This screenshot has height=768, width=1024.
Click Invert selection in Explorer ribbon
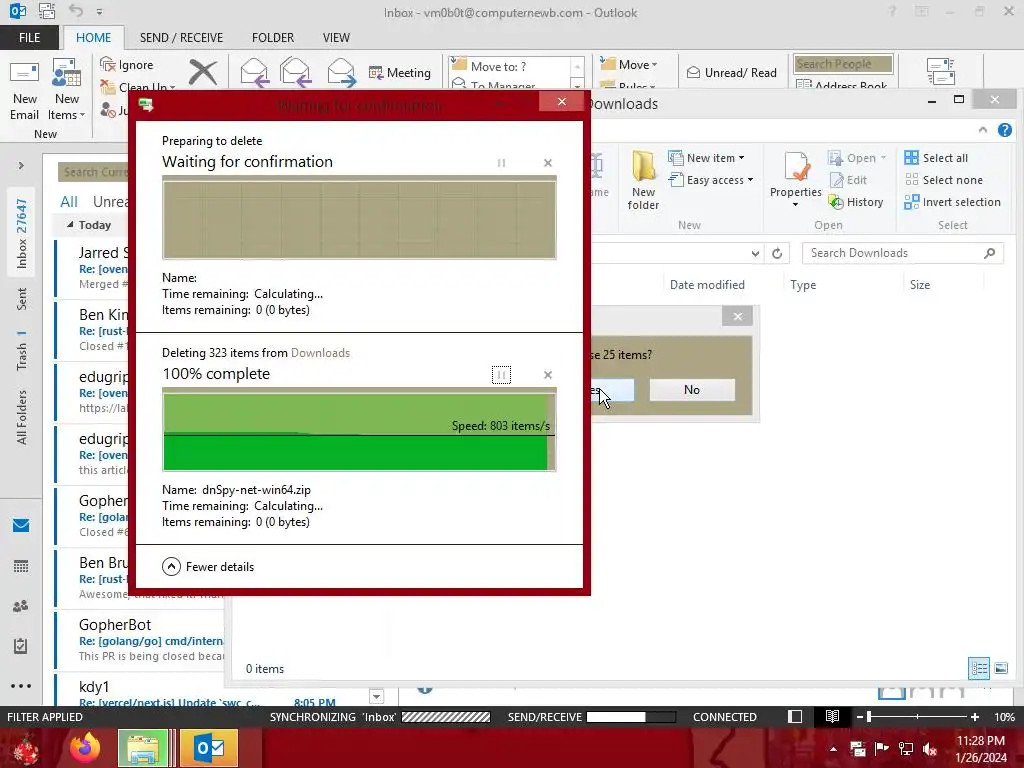point(952,202)
